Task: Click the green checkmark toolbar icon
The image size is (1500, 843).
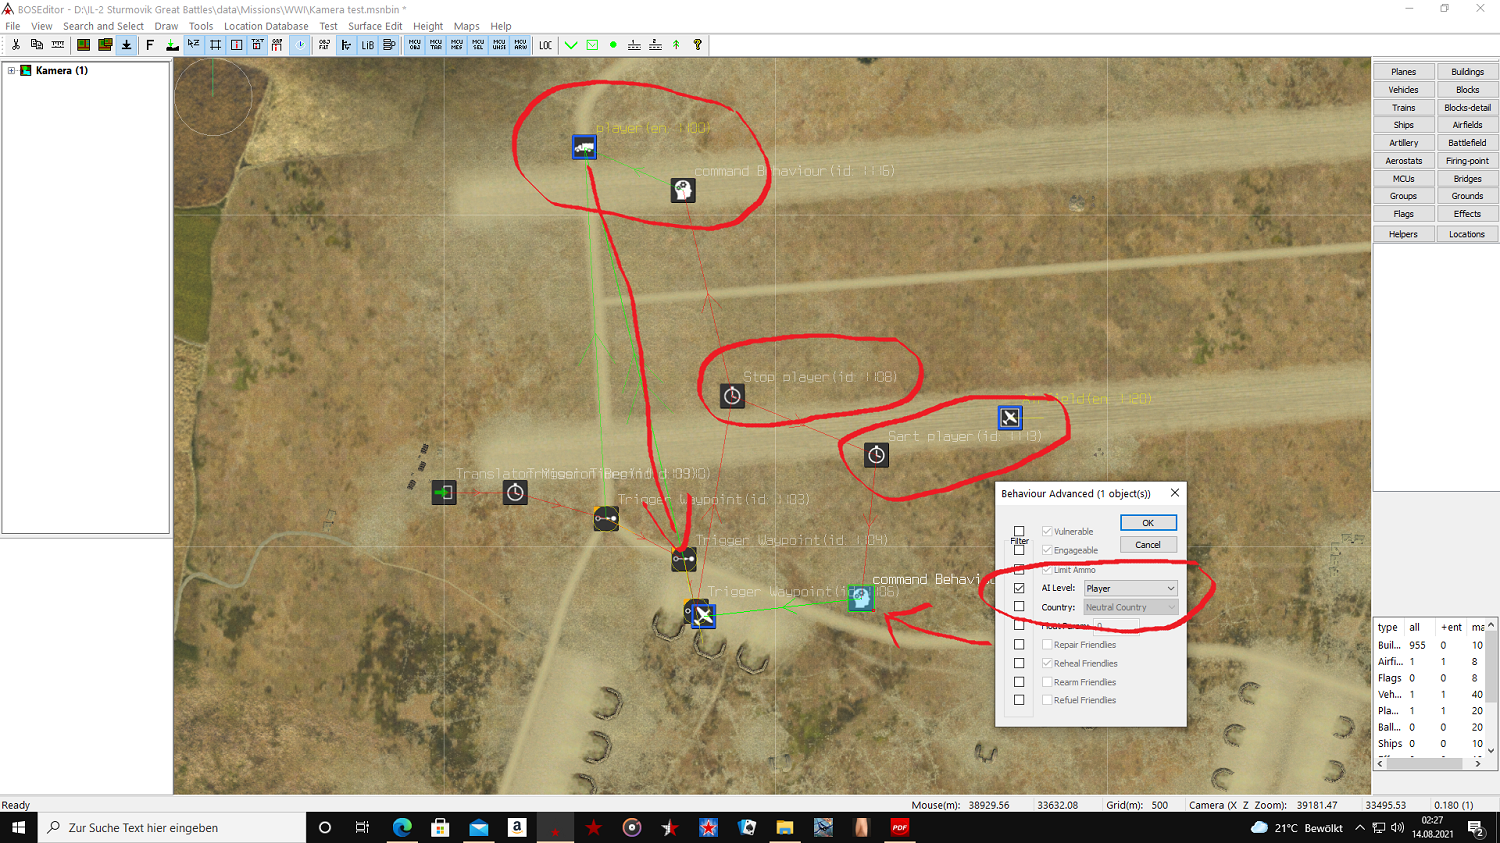Action: (x=571, y=45)
